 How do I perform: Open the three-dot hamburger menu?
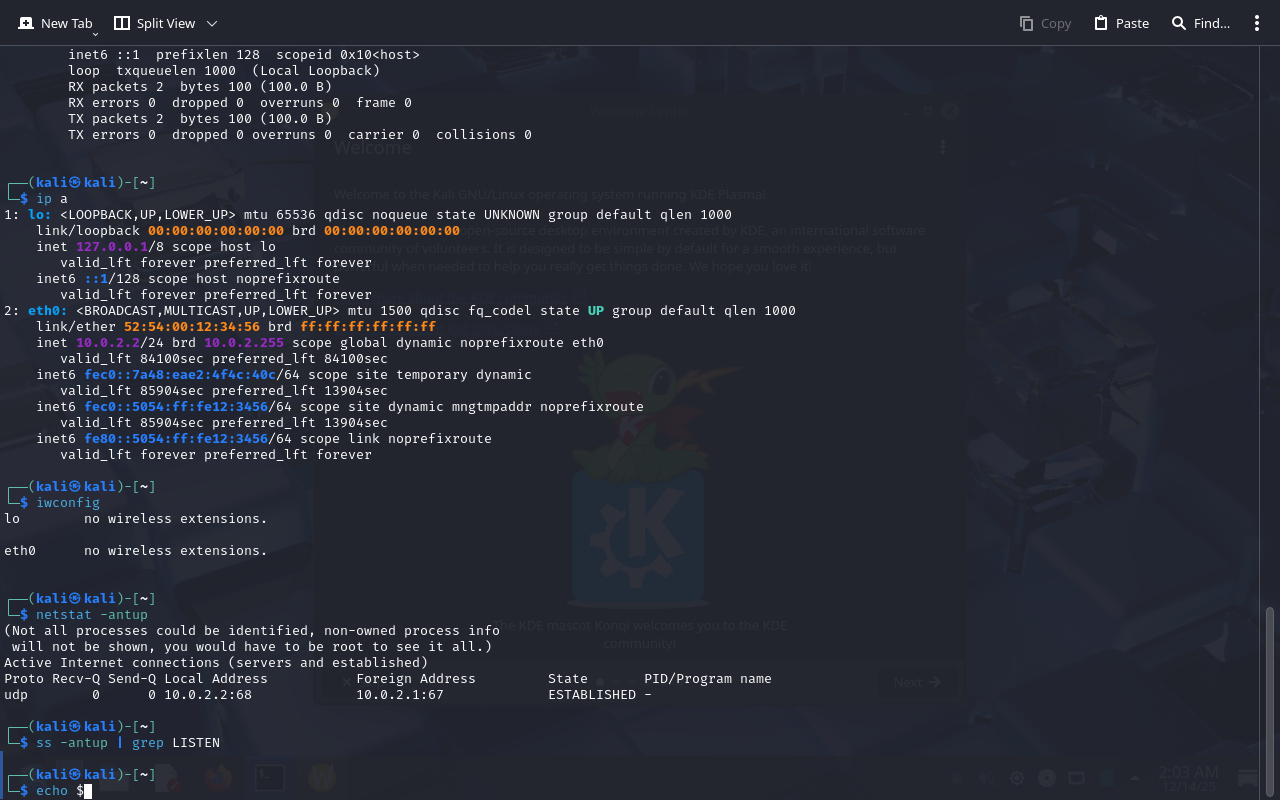click(1257, 23)
